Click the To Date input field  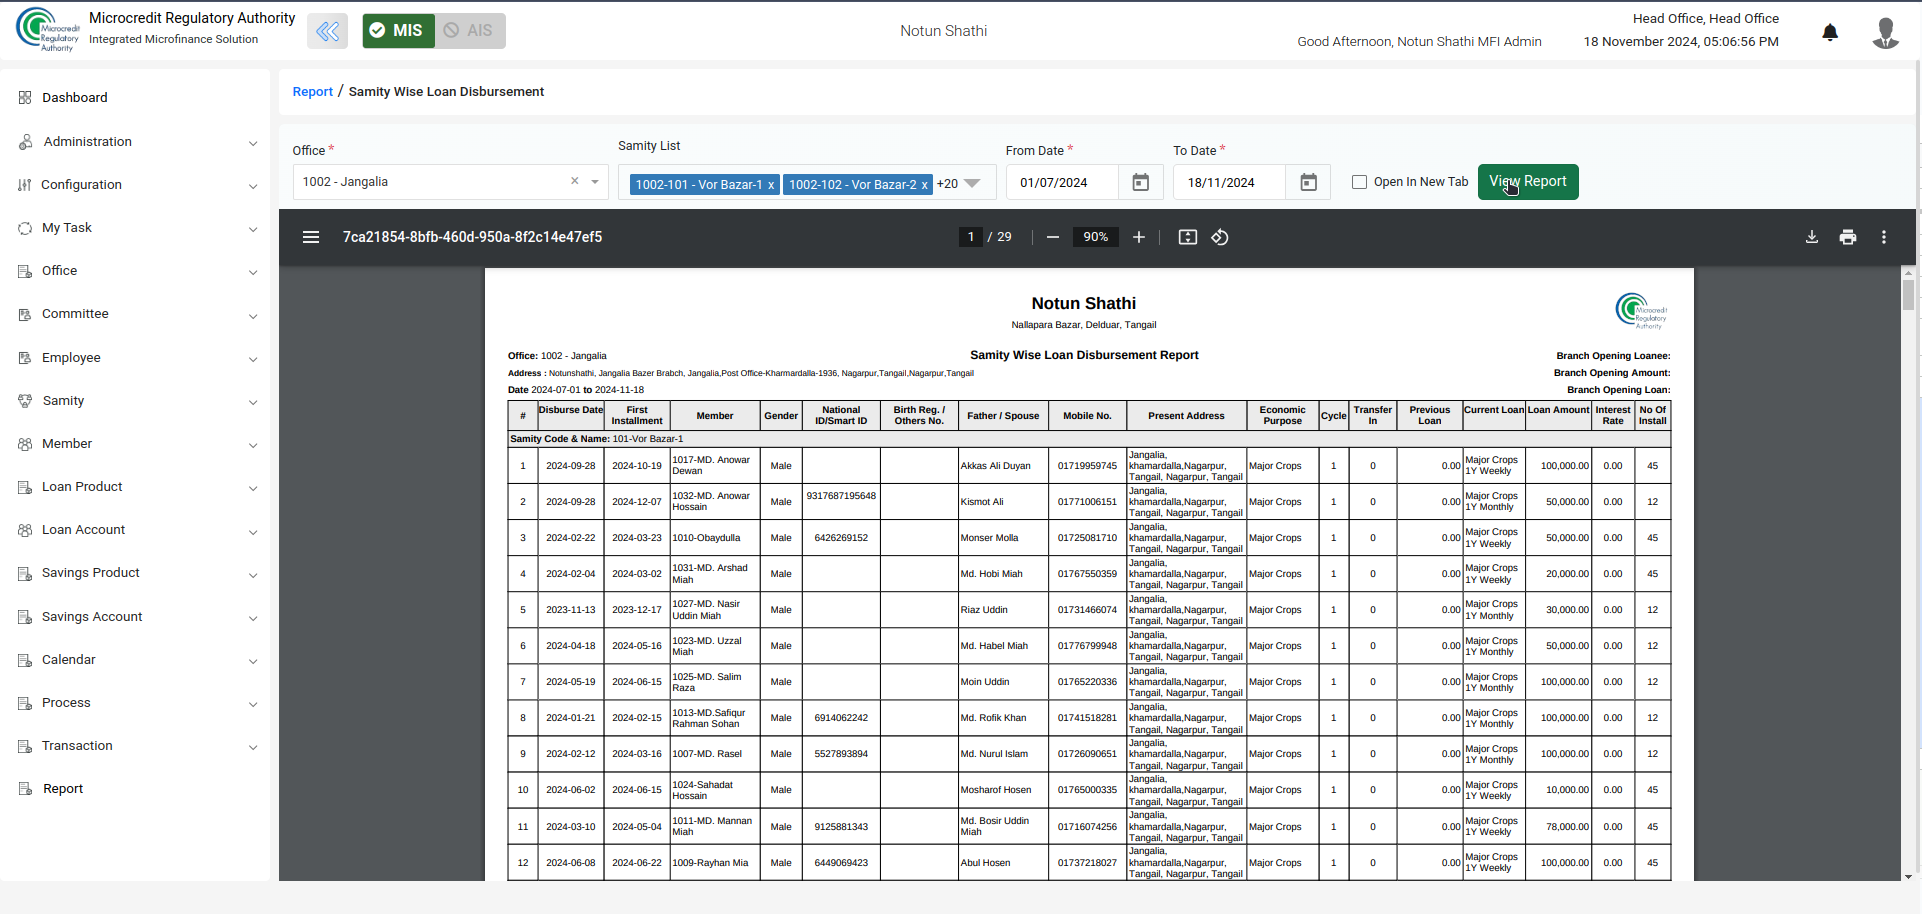[x=1231, y=182]
